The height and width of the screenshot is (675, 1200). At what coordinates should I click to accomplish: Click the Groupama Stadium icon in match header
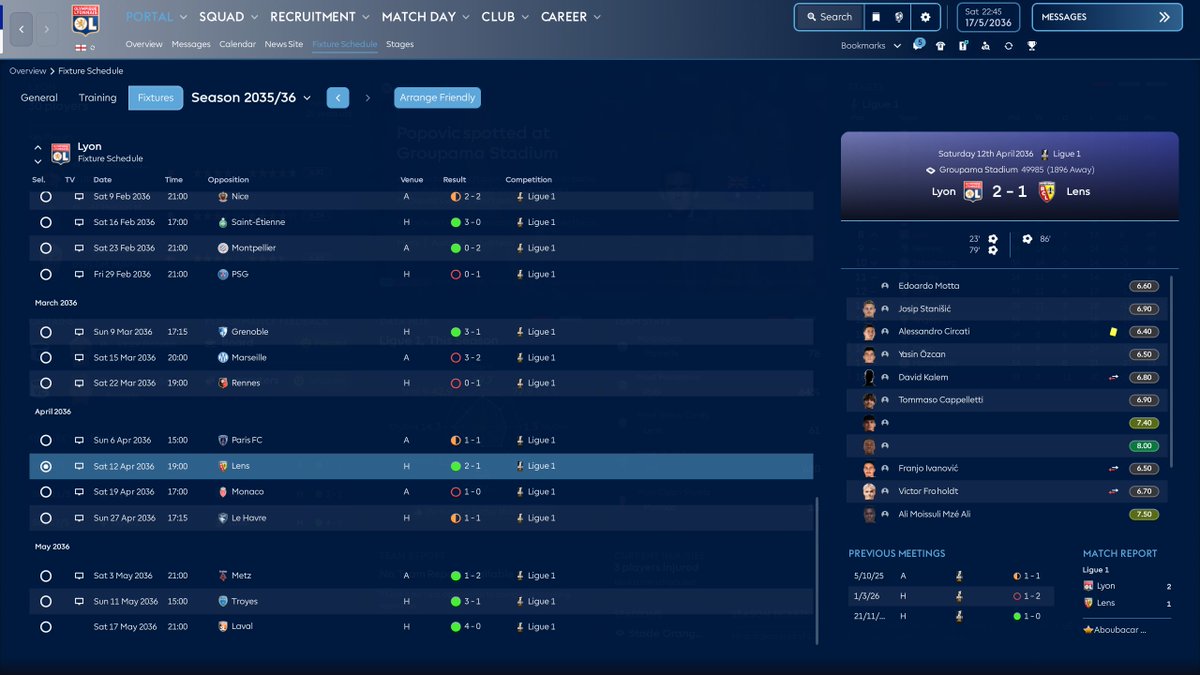click(x=930, y=169)
